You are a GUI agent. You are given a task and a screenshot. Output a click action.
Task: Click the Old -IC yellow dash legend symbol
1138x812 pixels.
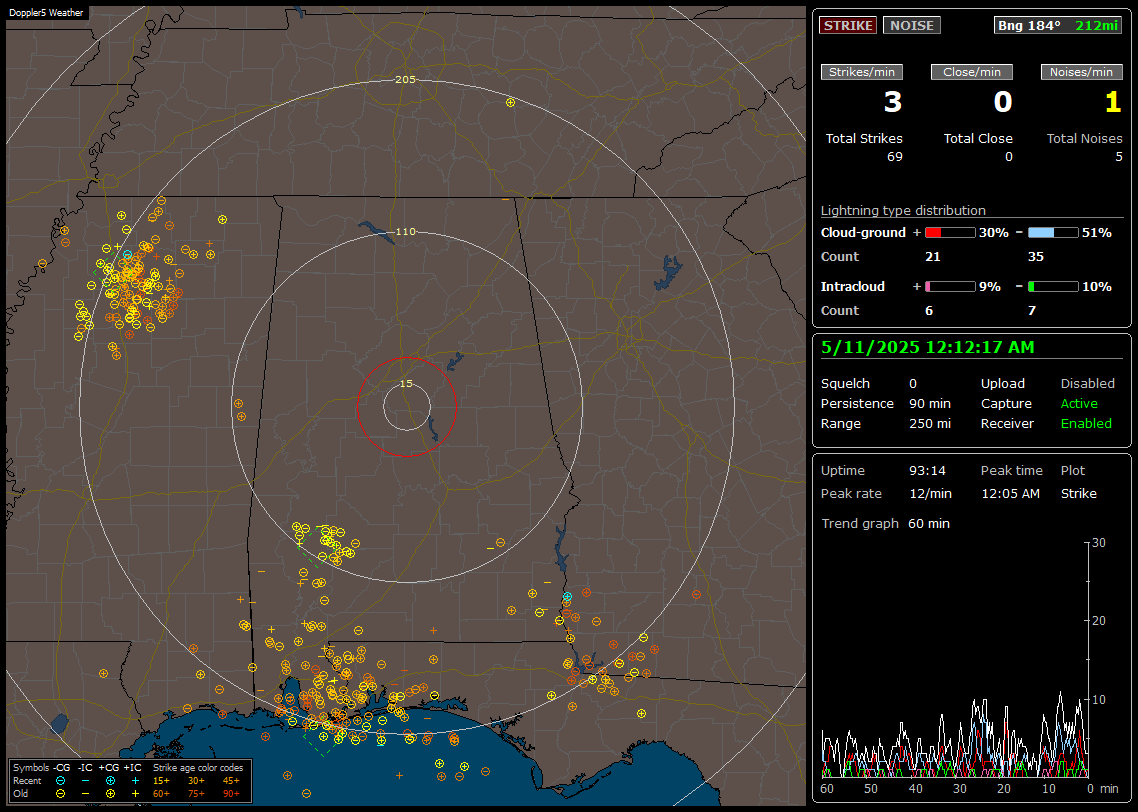point(85,794)
